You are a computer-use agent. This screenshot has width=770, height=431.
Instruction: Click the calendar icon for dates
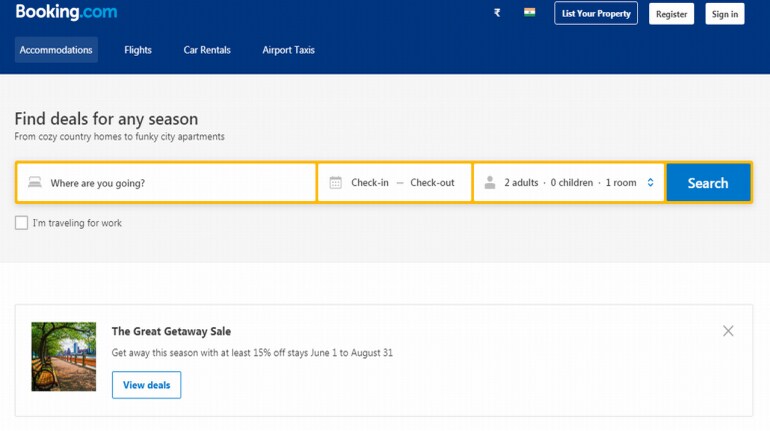[x=335, y=183]
